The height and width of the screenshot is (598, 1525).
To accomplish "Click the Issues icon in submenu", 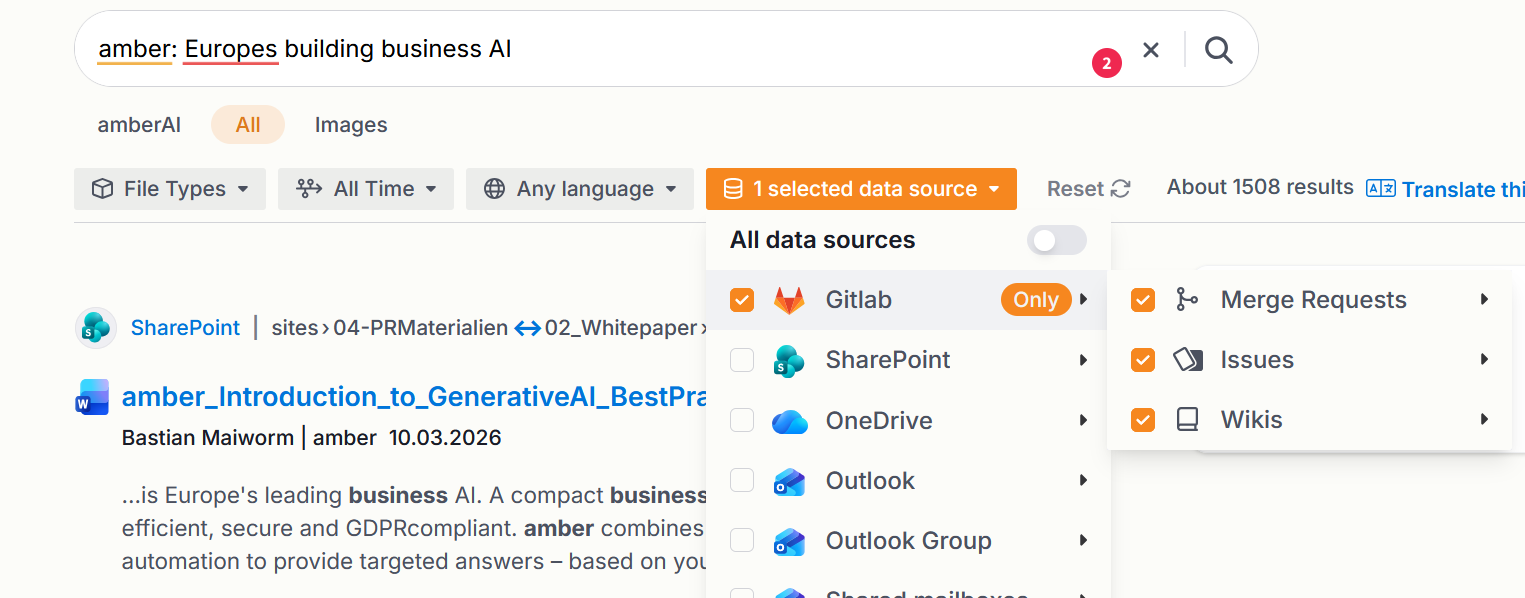I will click(1188, 360).
